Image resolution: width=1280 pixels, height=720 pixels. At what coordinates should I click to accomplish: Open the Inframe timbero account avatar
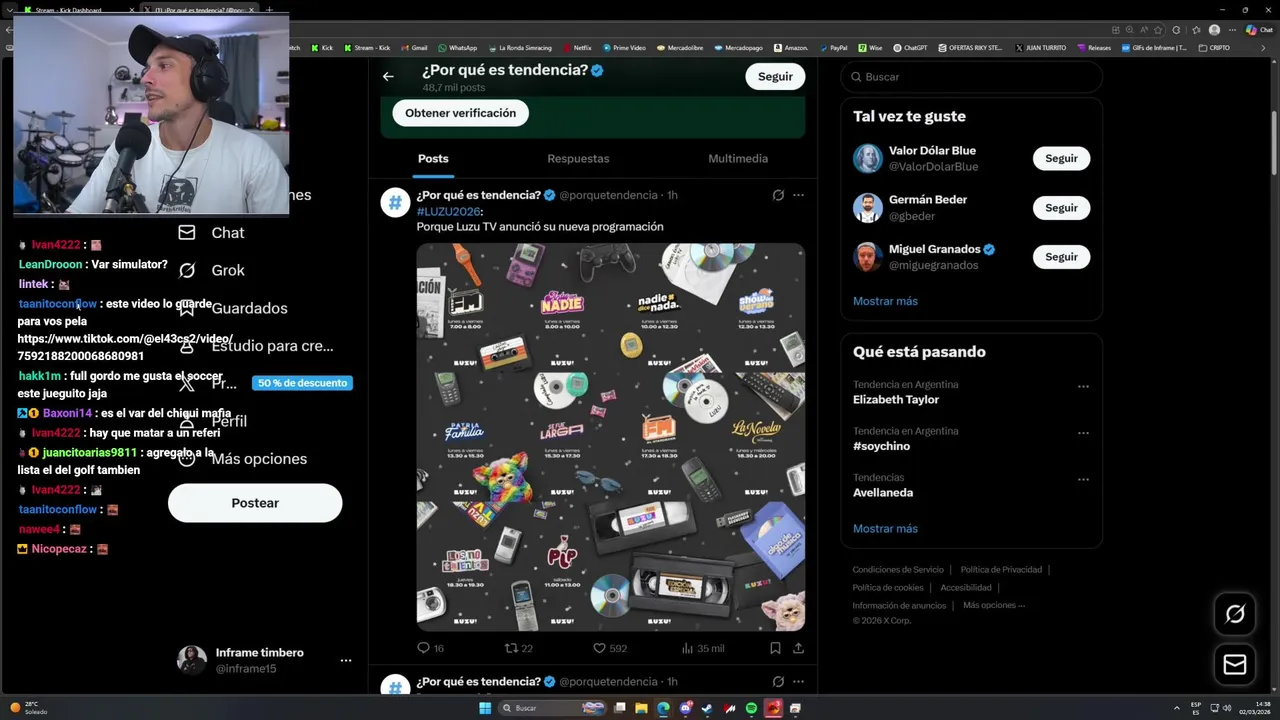pyautogui.click(x=192, y=660)
